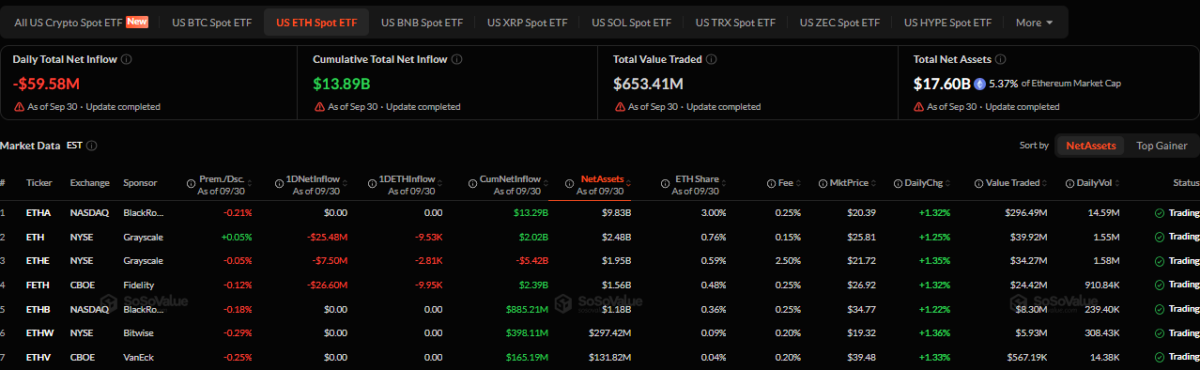The image size is (1200, 370).
Task: Click the -$59.58M daily net inflow value
Action: (x=47, y=83)
